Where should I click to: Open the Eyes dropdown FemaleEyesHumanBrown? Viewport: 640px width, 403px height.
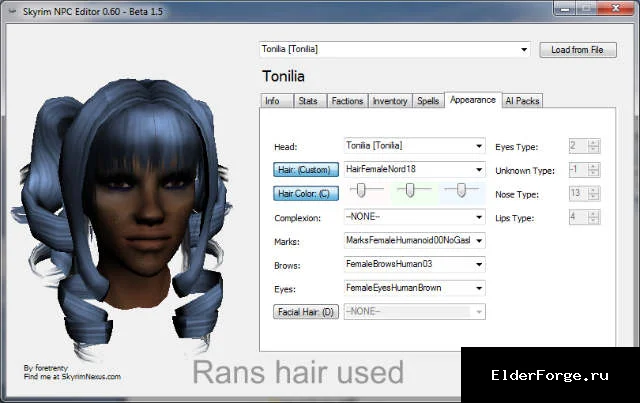479,288
